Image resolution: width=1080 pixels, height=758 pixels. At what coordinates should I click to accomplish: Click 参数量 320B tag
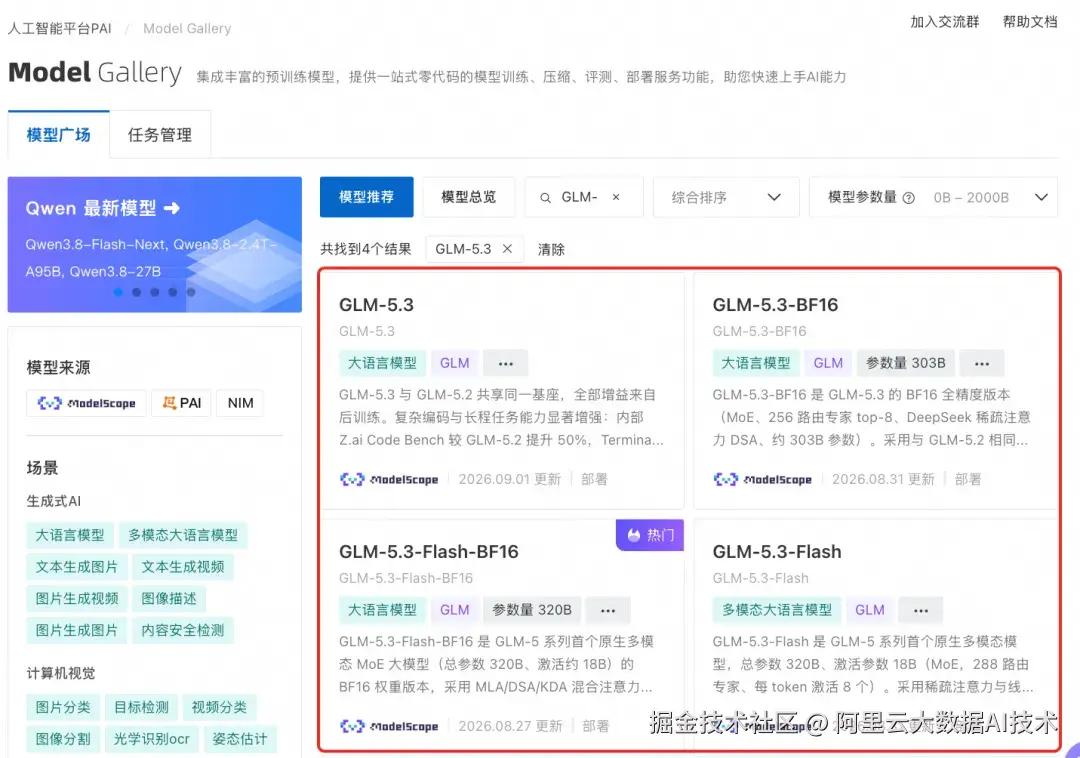coord(532,610)
